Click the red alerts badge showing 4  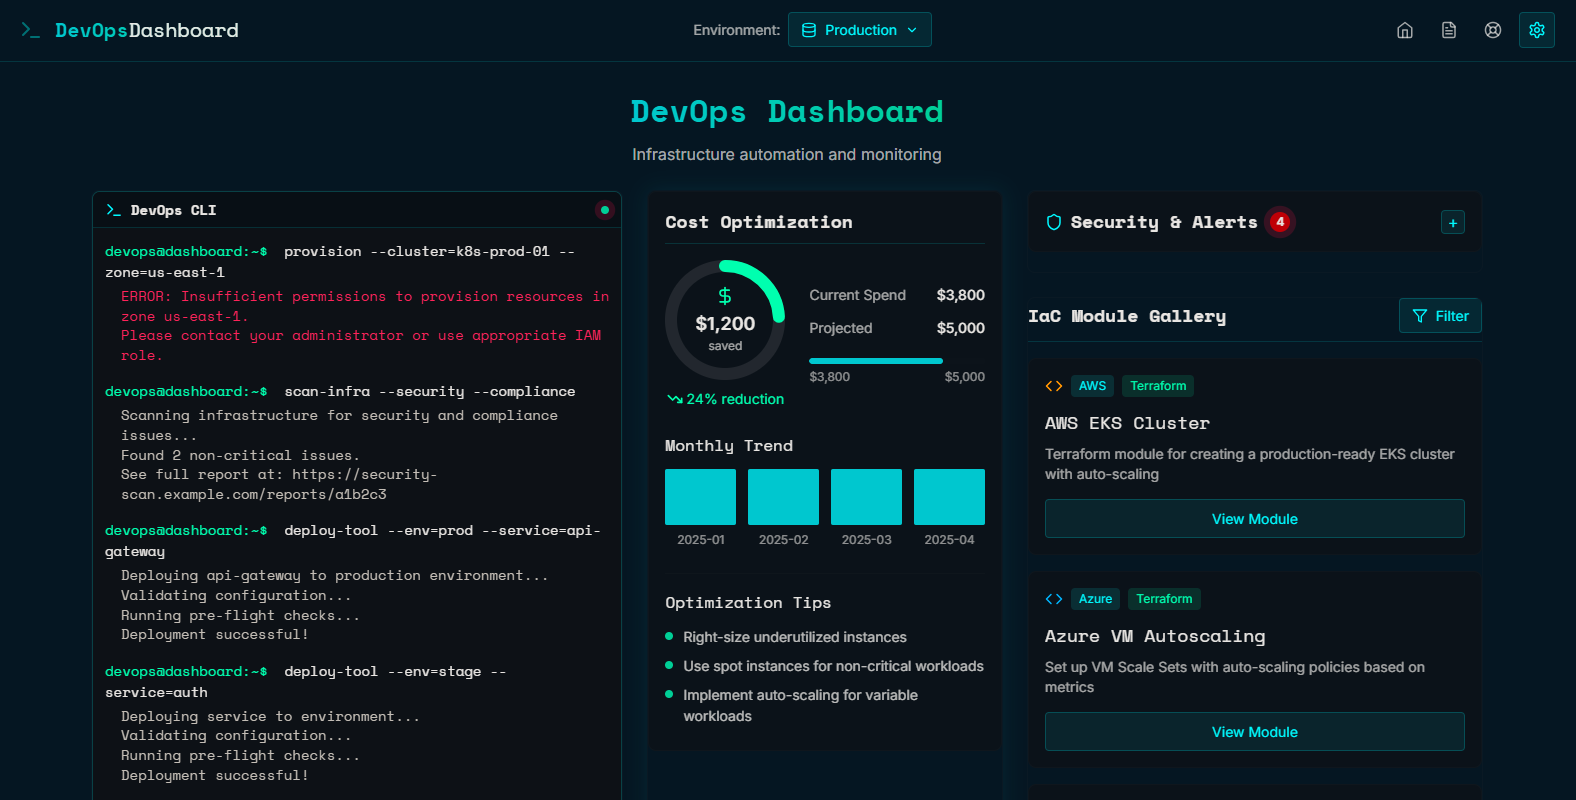1280,222
